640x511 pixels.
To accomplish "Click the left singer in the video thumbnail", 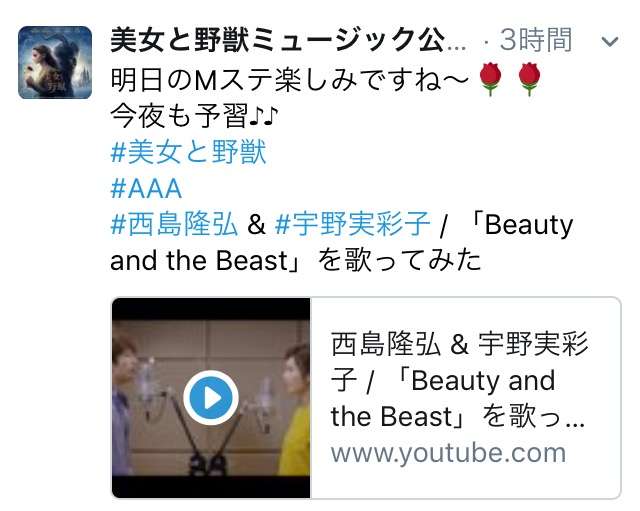I will pos(124,404).
